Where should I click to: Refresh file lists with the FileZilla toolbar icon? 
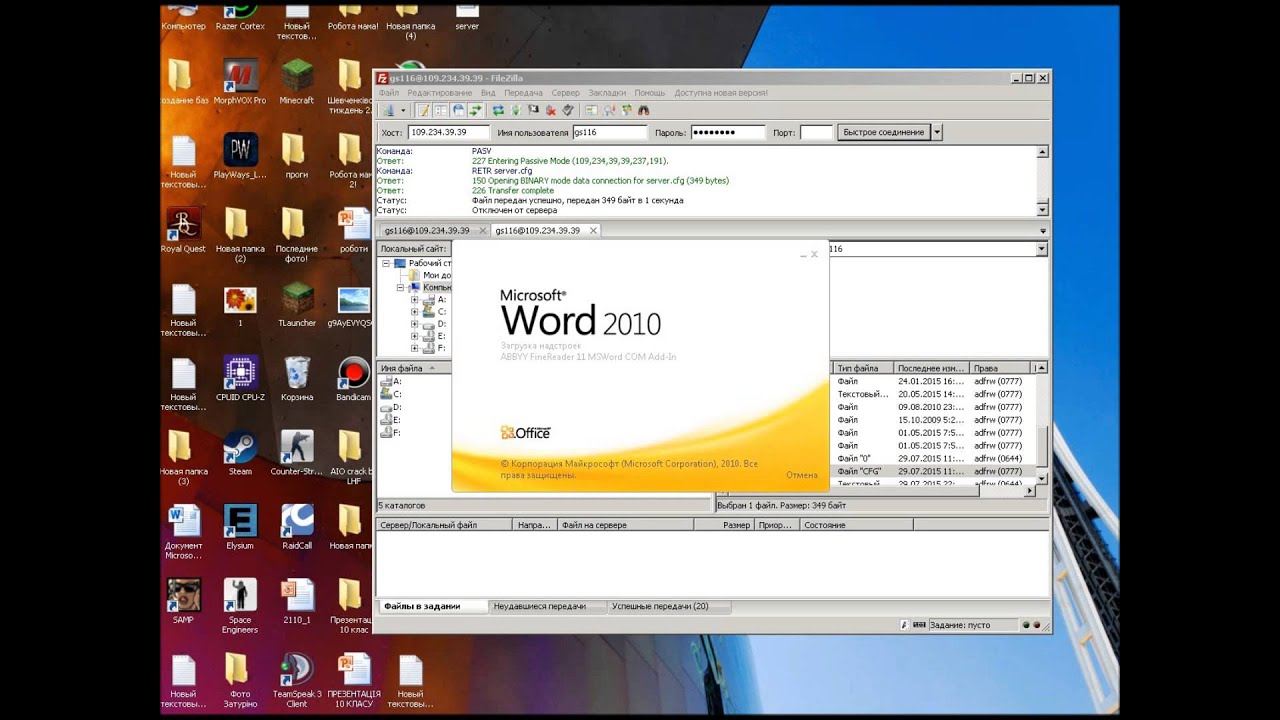click(498, 110)
